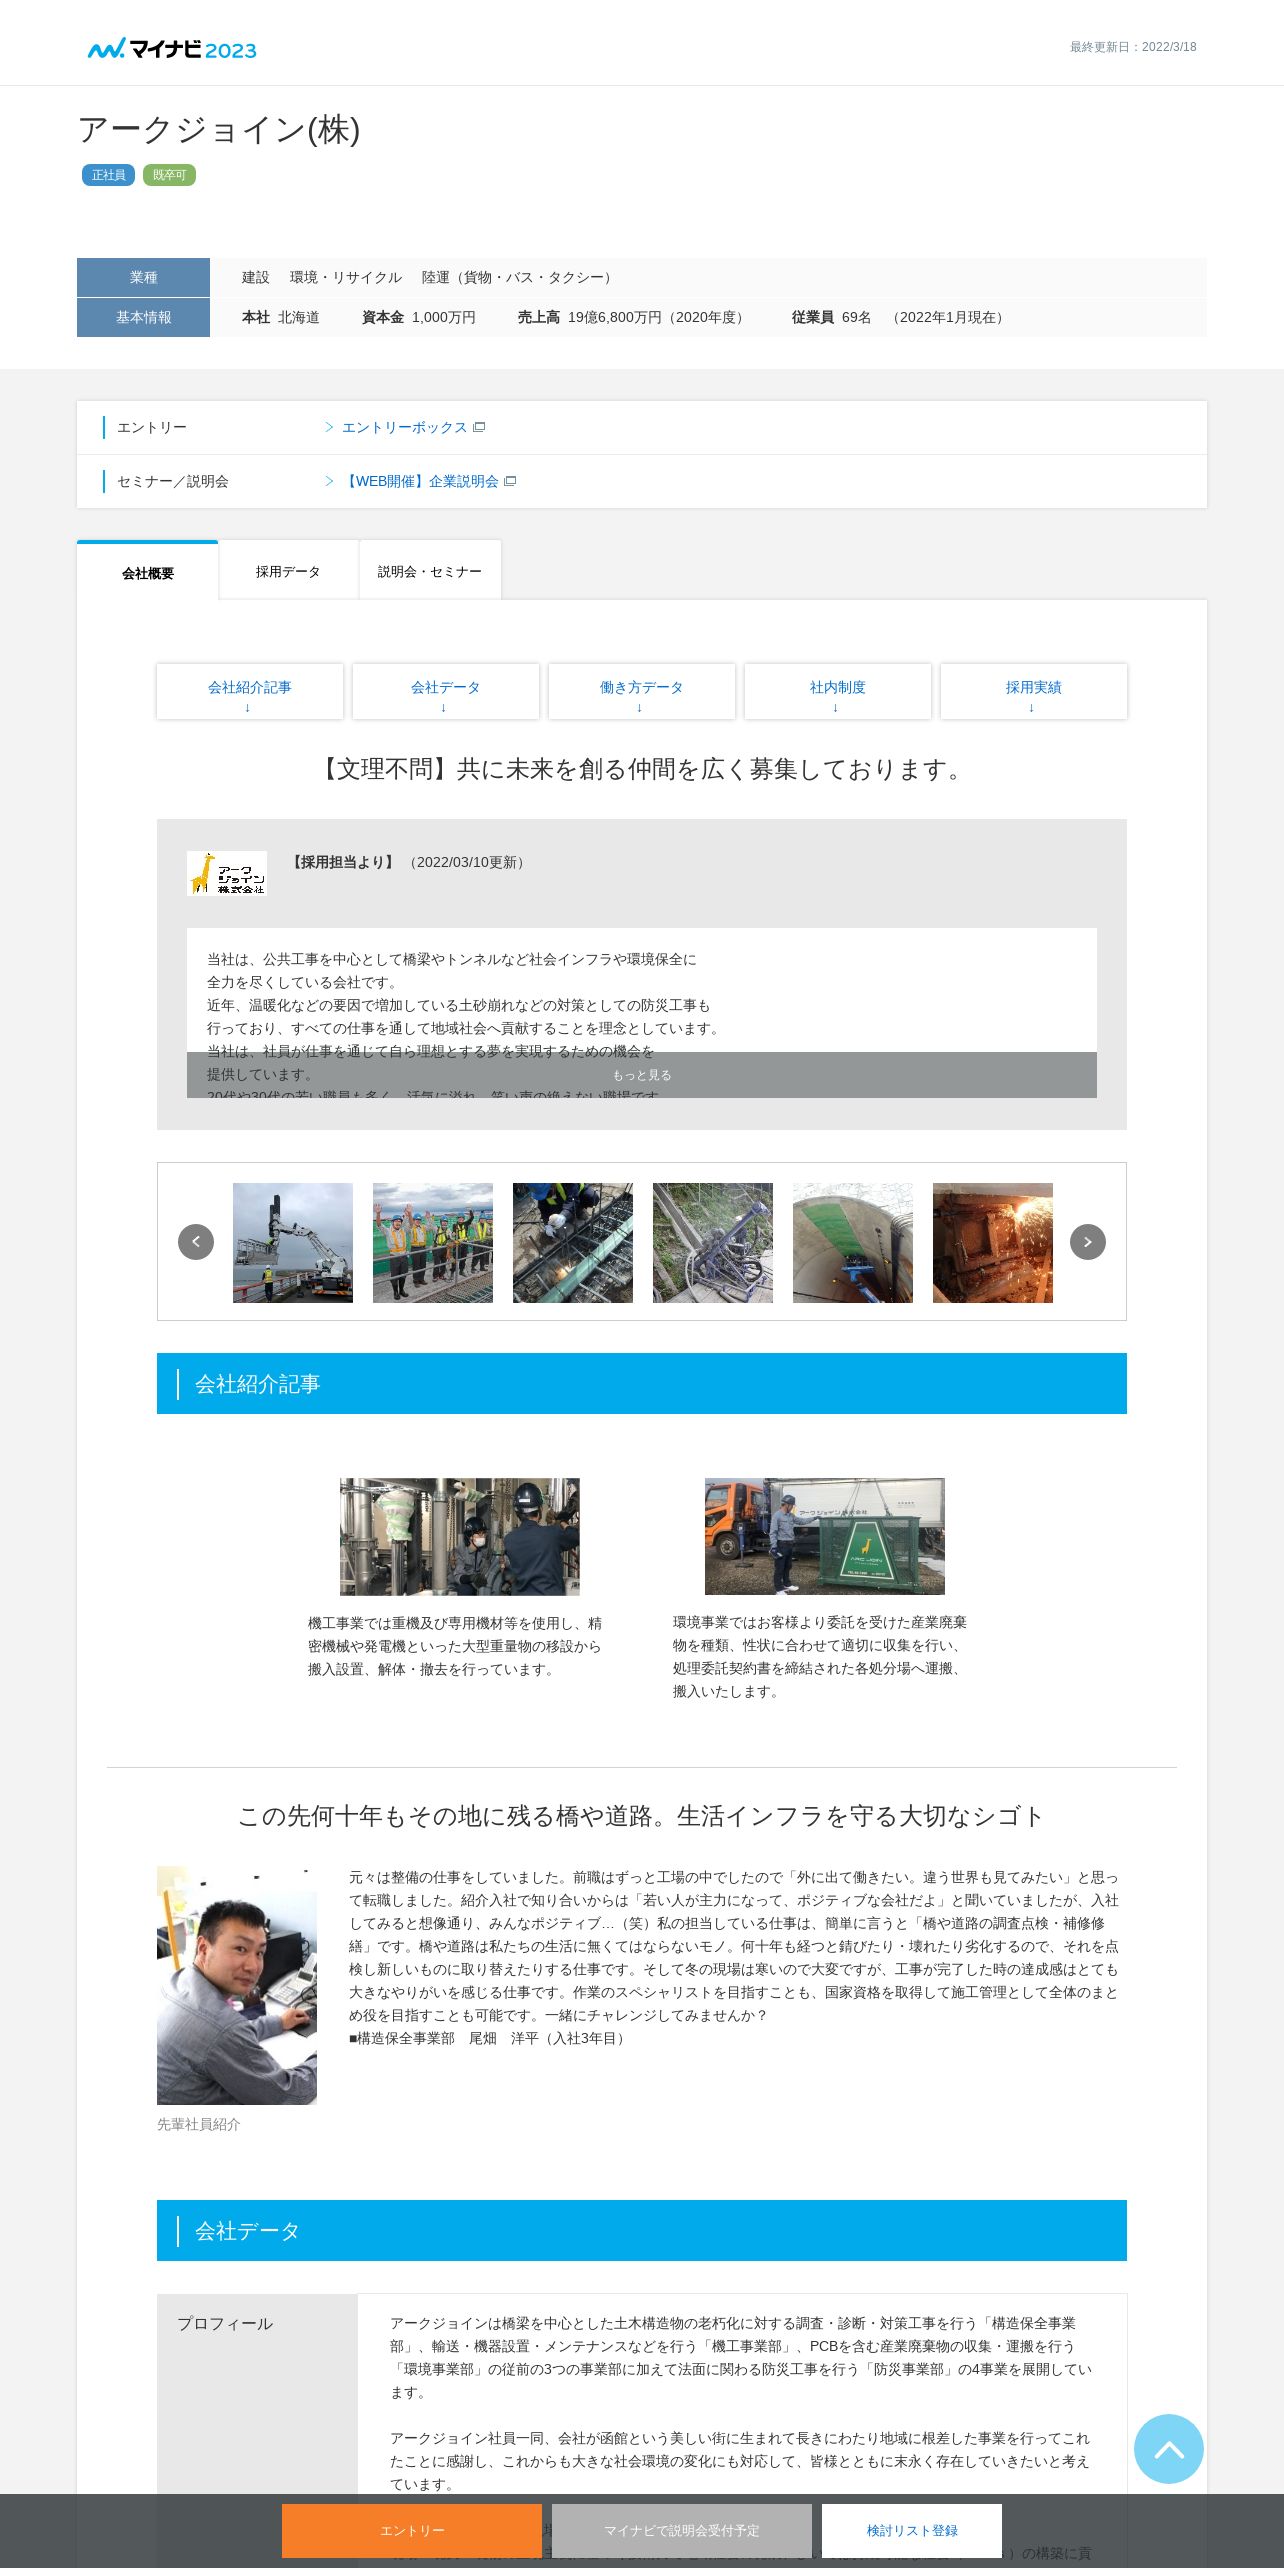
Task: Jump to the 社内制度 section
Action: (838, 691)
